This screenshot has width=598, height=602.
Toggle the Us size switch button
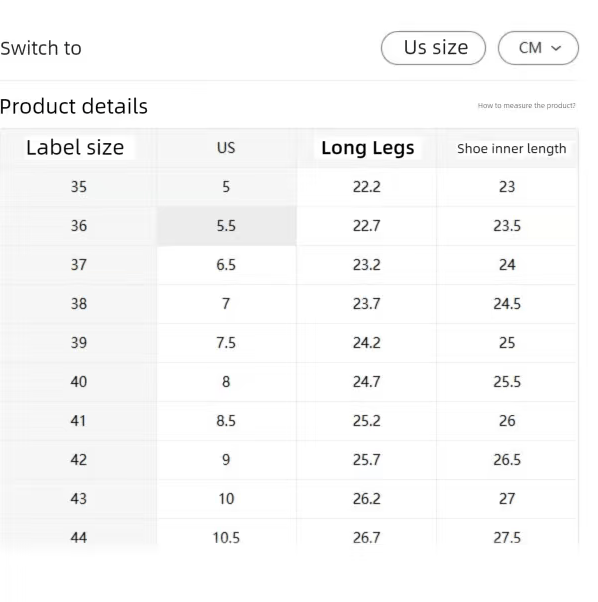(433, 48)
